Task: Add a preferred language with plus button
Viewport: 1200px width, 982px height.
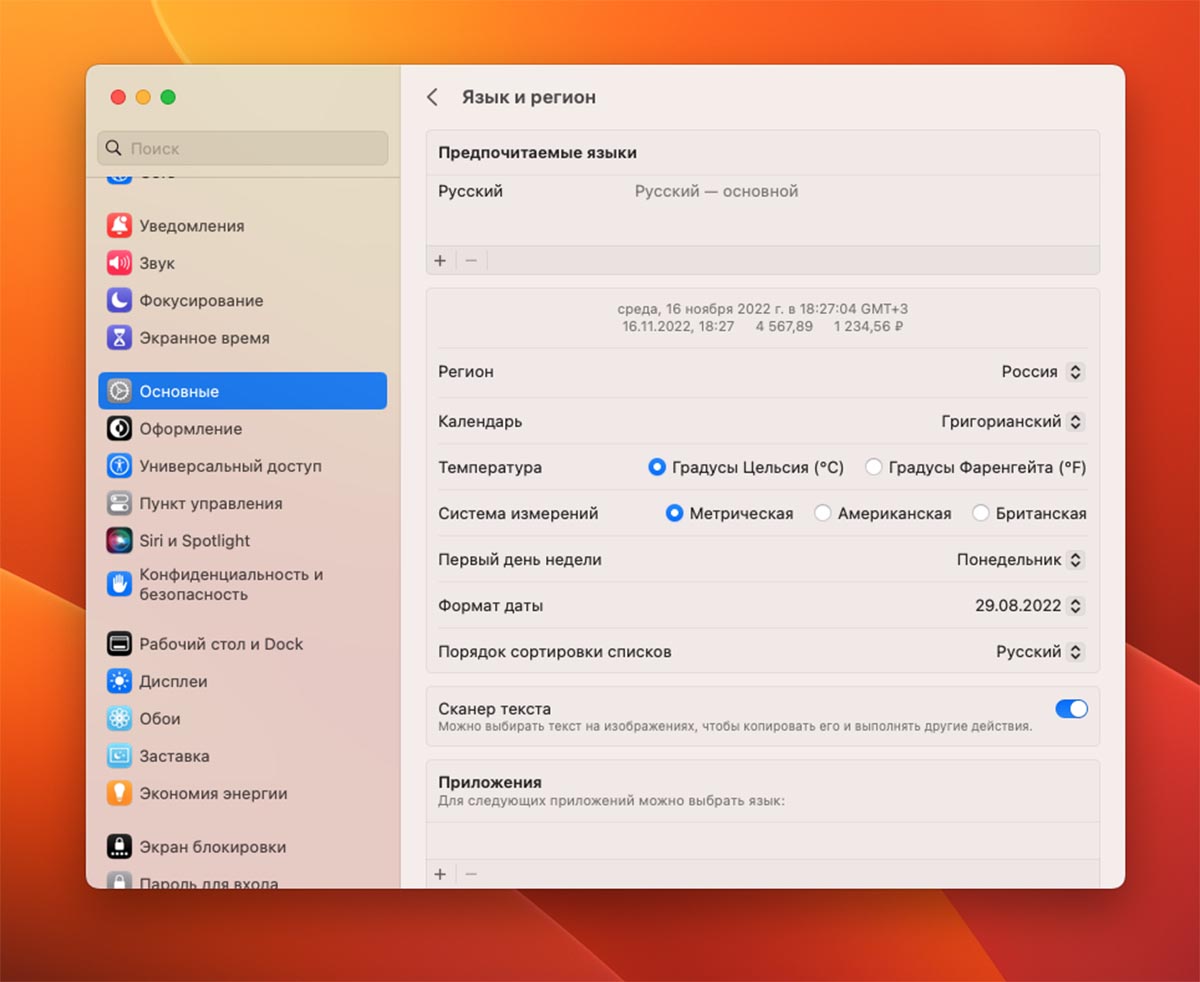Action: (440, 261)
